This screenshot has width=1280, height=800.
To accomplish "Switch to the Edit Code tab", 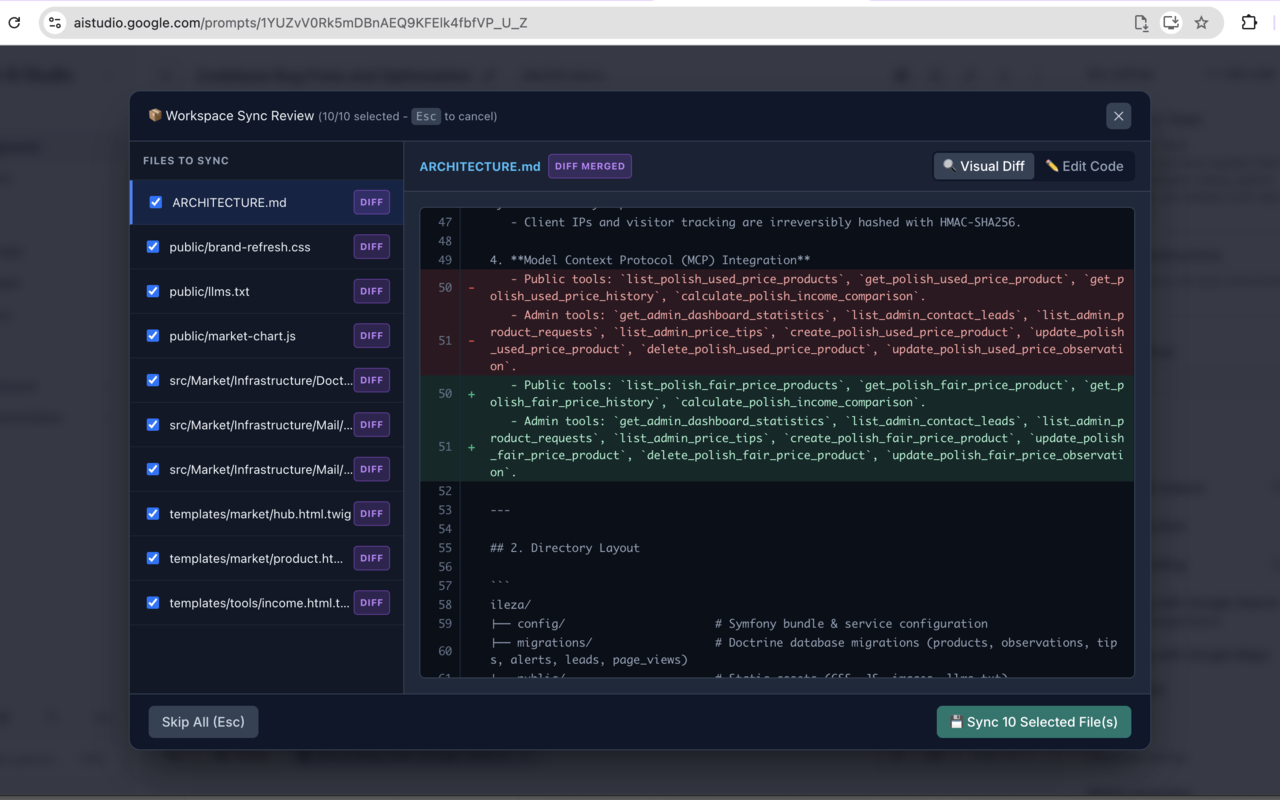I will point(1085,166).
